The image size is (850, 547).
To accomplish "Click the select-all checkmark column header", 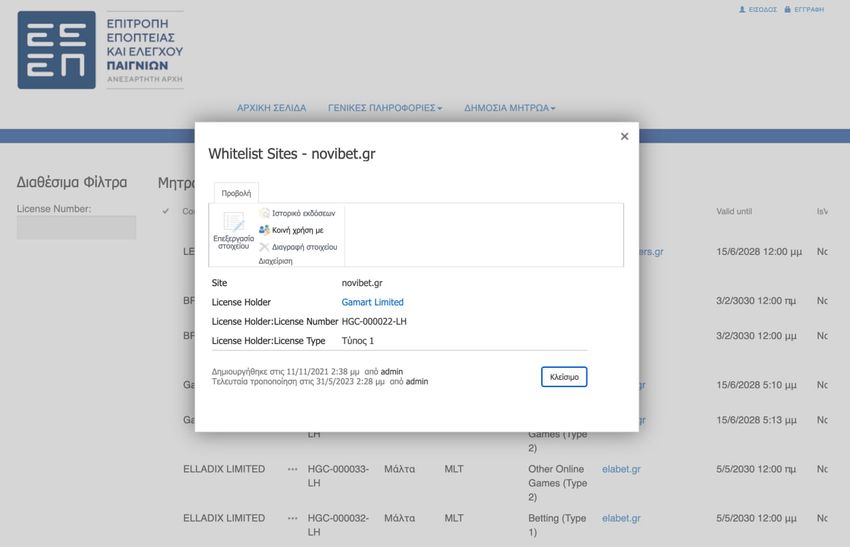I will point(165,211).
